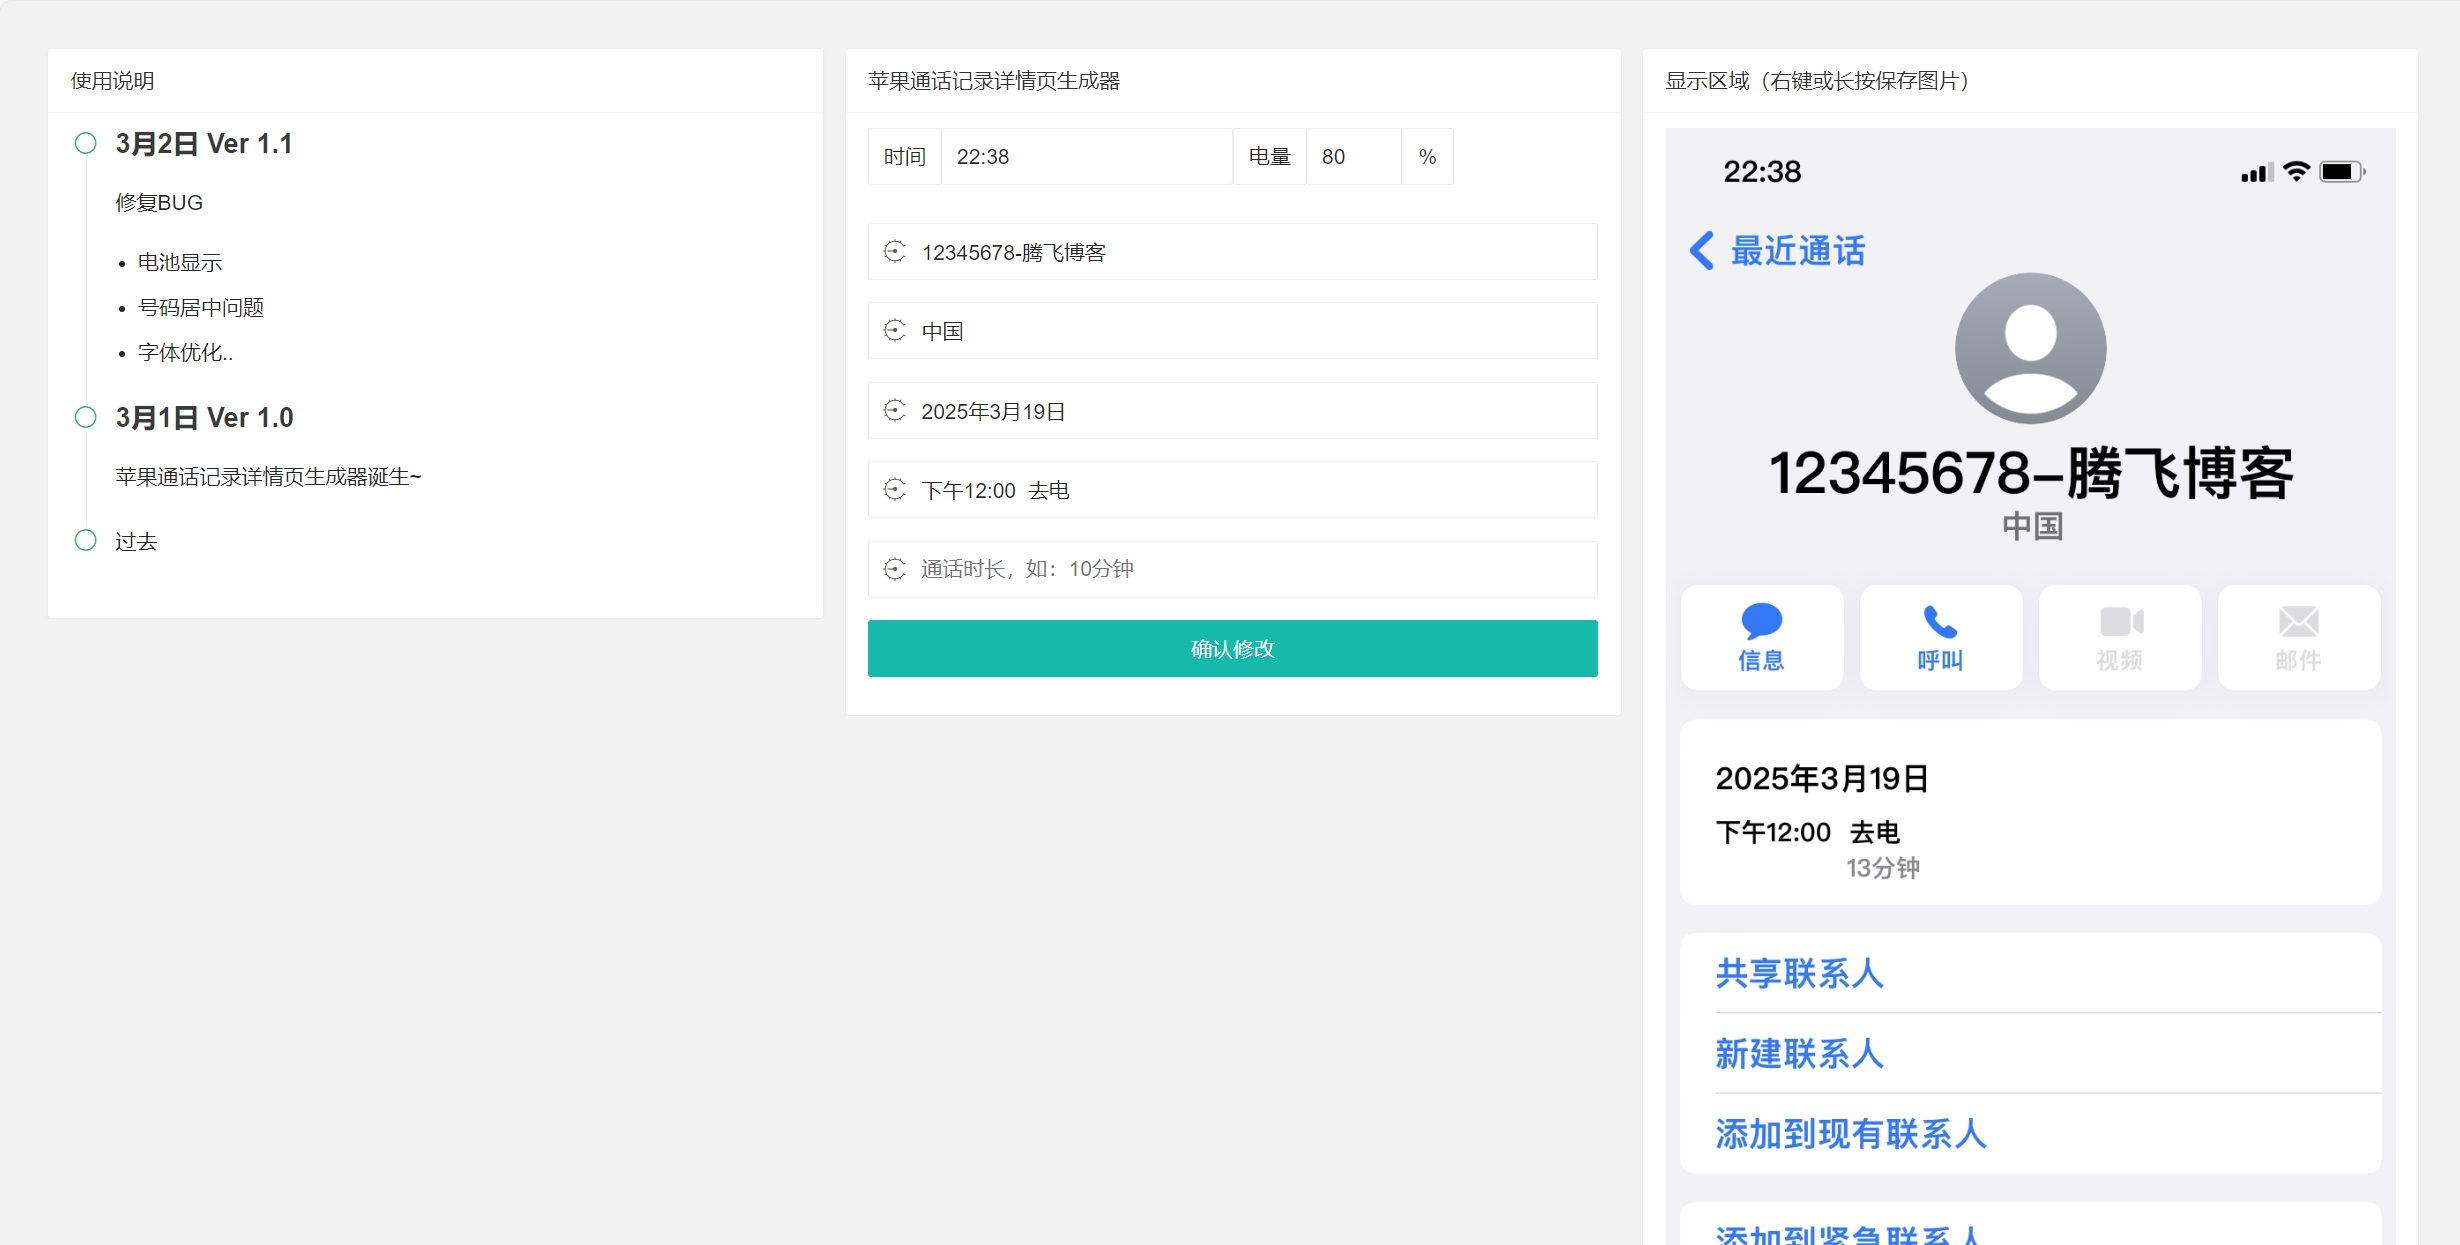The height and width of the screenshot is (1245, 2460).
Task: Click the 13分钟 duration in call card
Action: pyautogui.click(x=1883, y=868)
